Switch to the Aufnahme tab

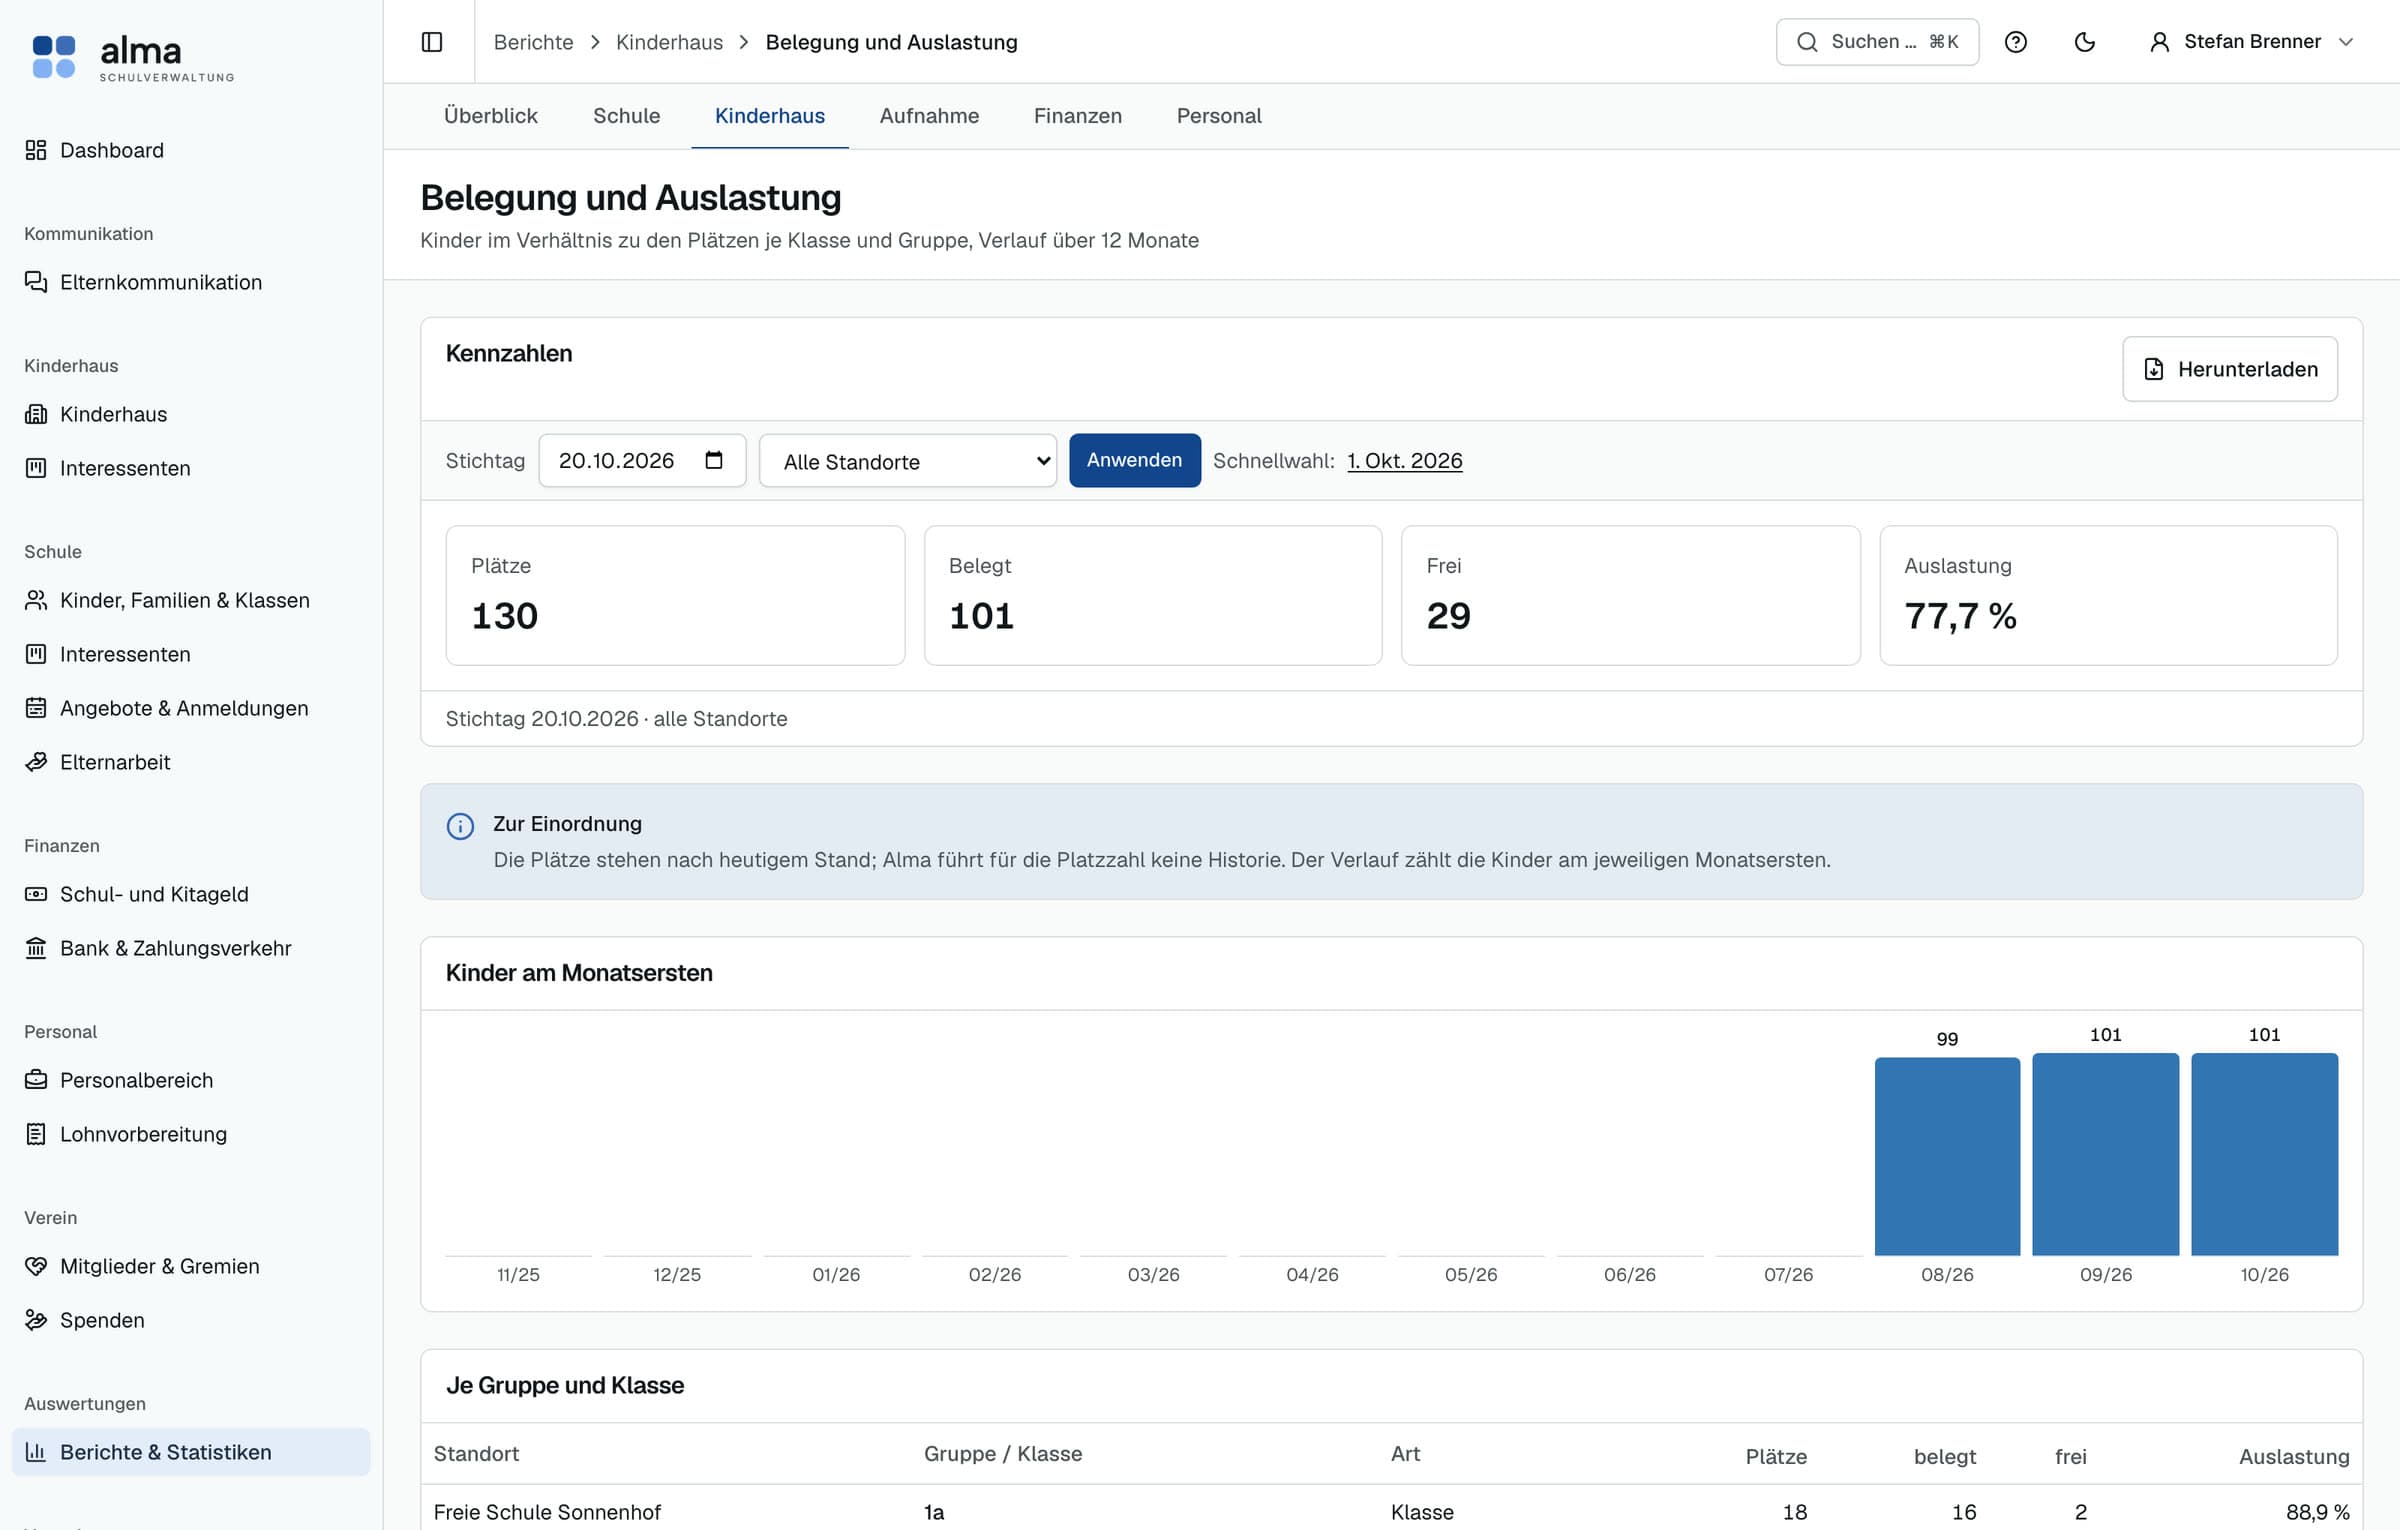(x=929, y=116)
